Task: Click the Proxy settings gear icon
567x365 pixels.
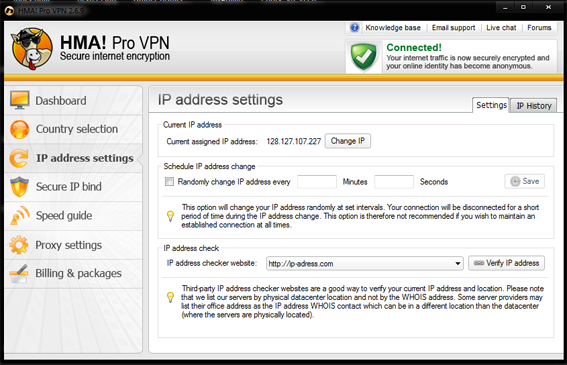Action: (19, 245)
